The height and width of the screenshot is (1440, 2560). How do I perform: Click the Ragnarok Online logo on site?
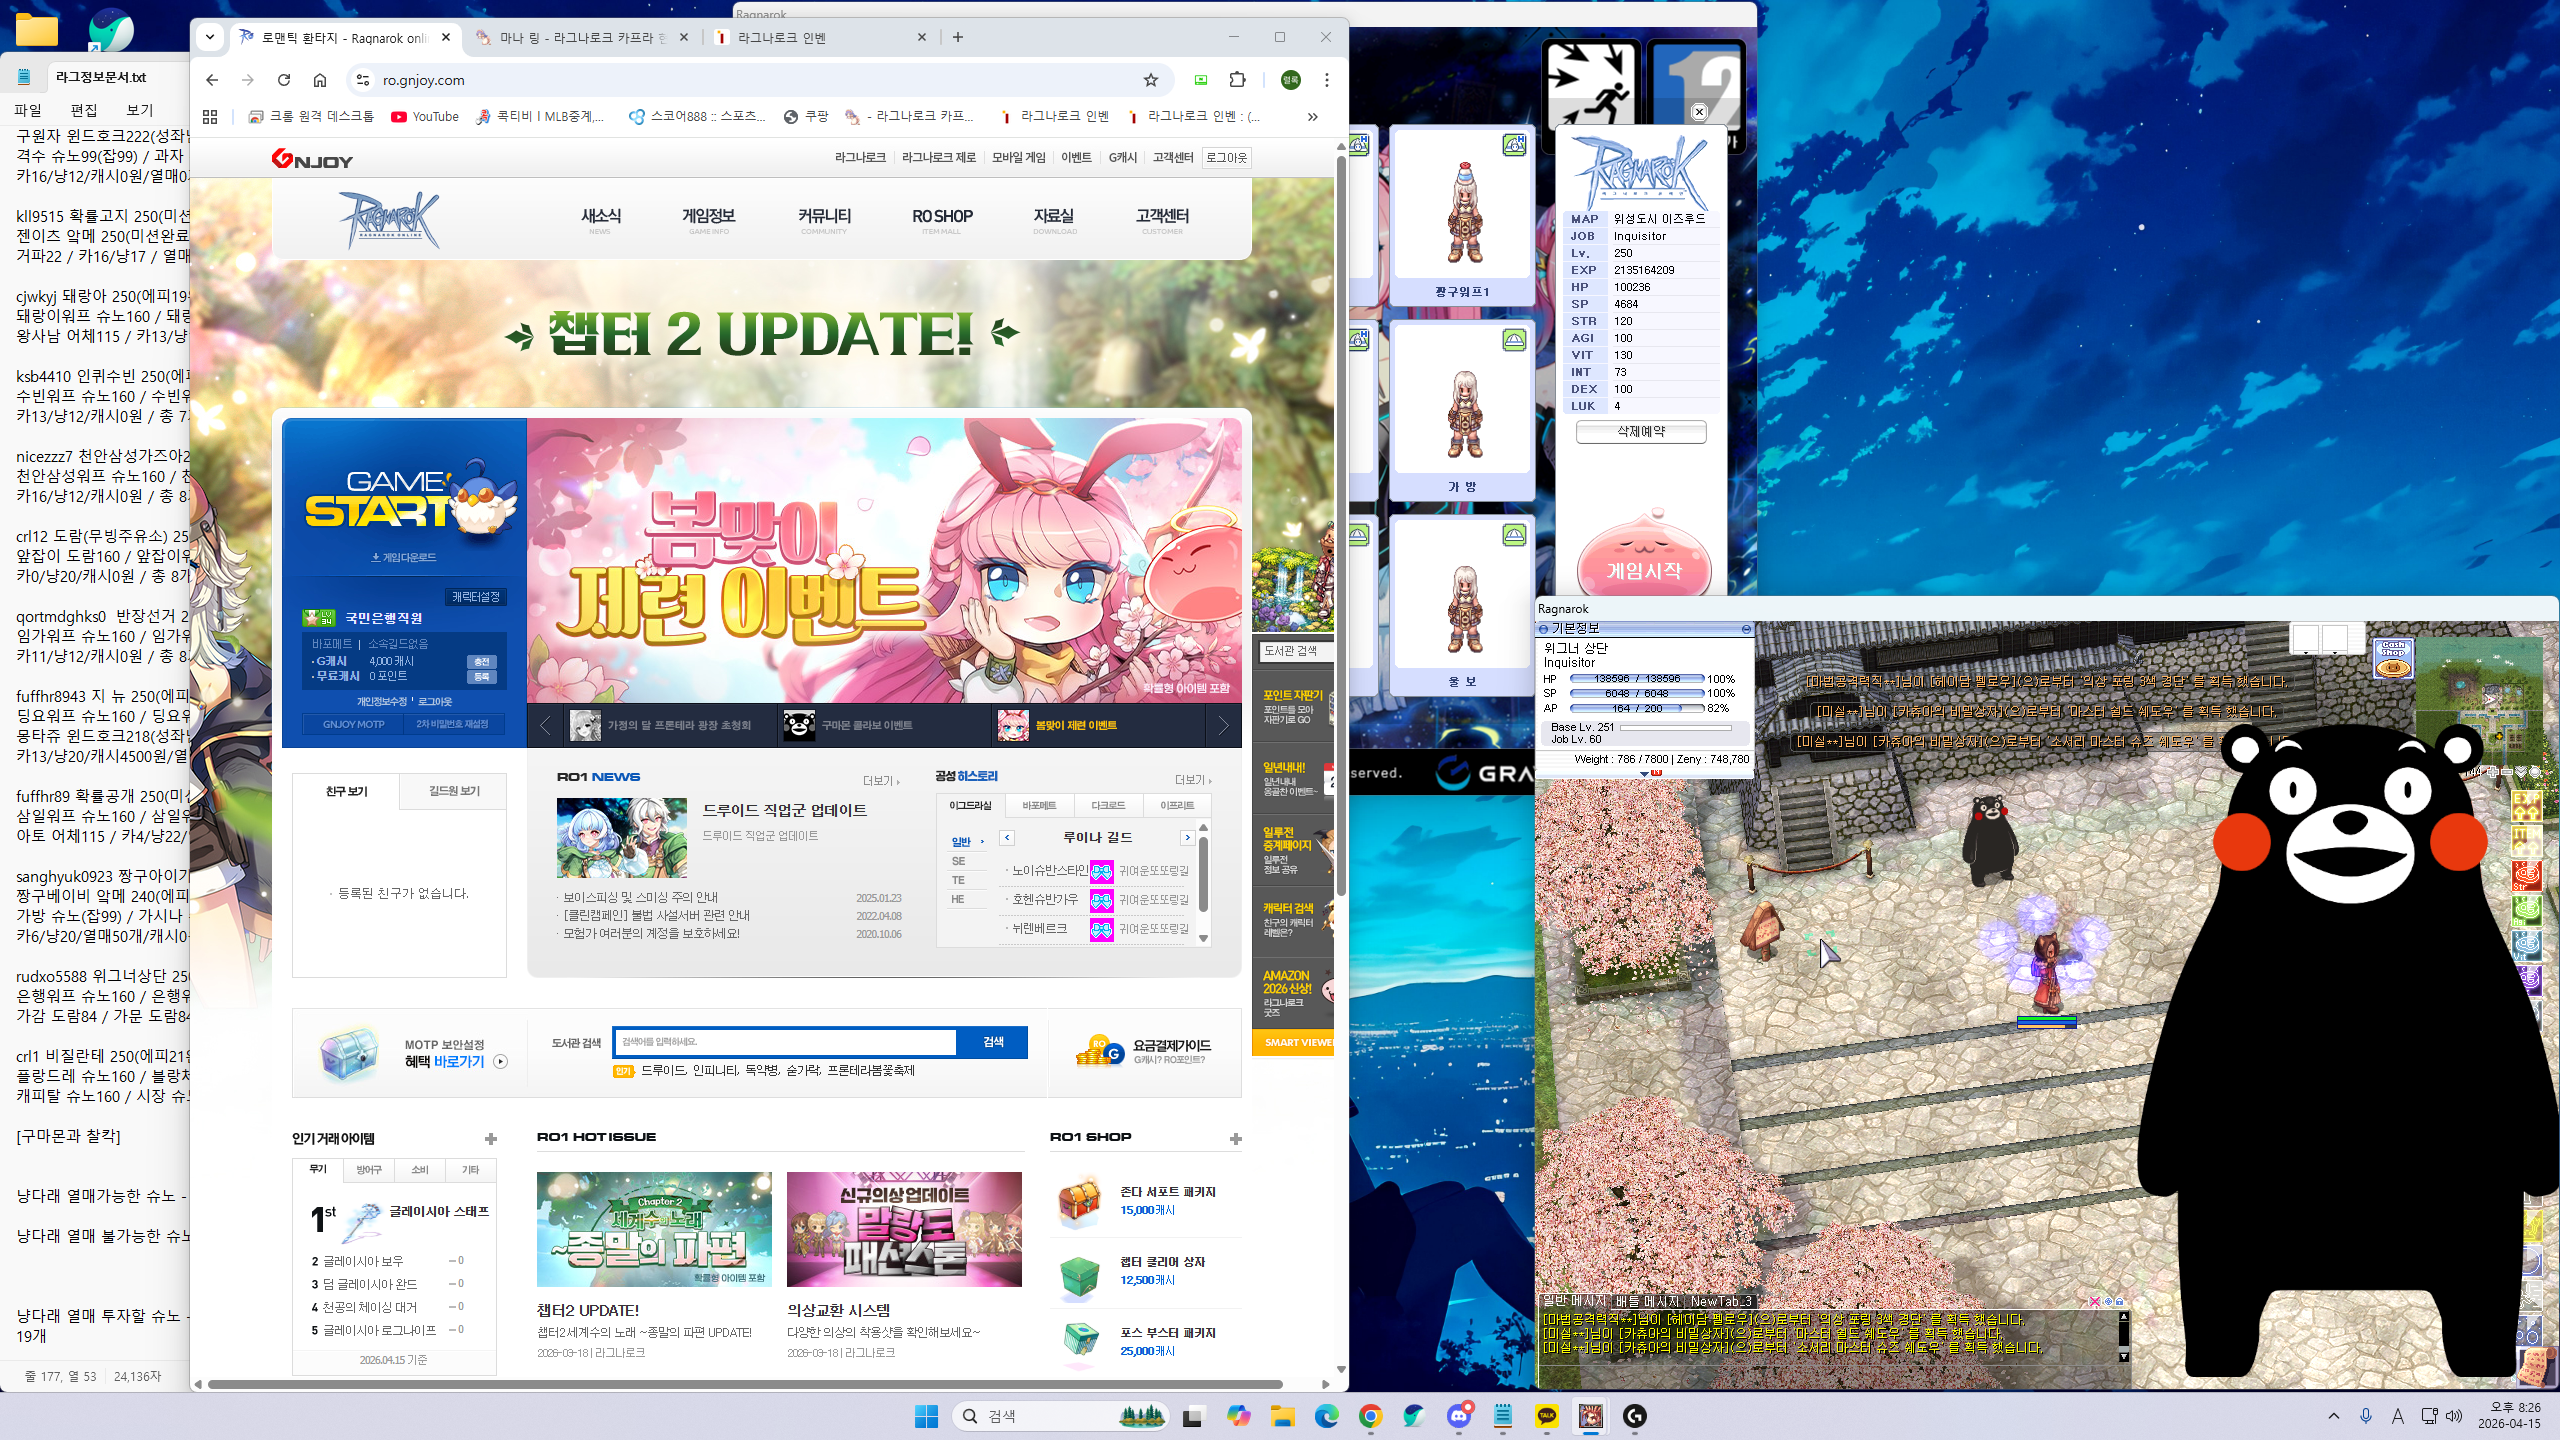(389, 218)
